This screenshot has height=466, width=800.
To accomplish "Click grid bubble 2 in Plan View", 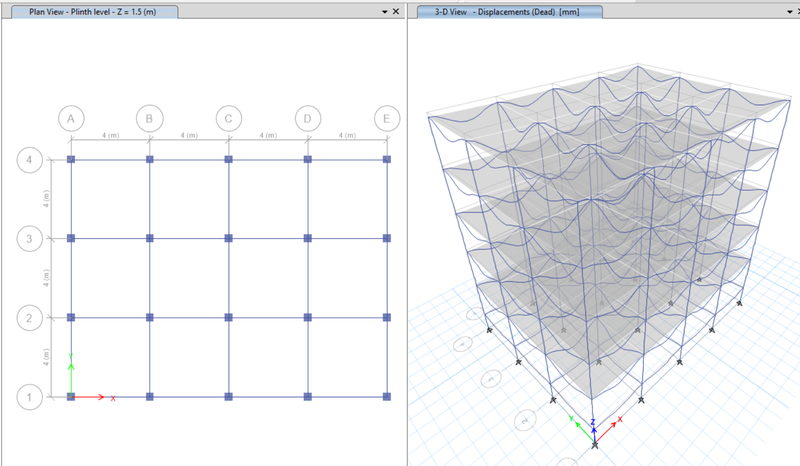I will tap(30, 317).
